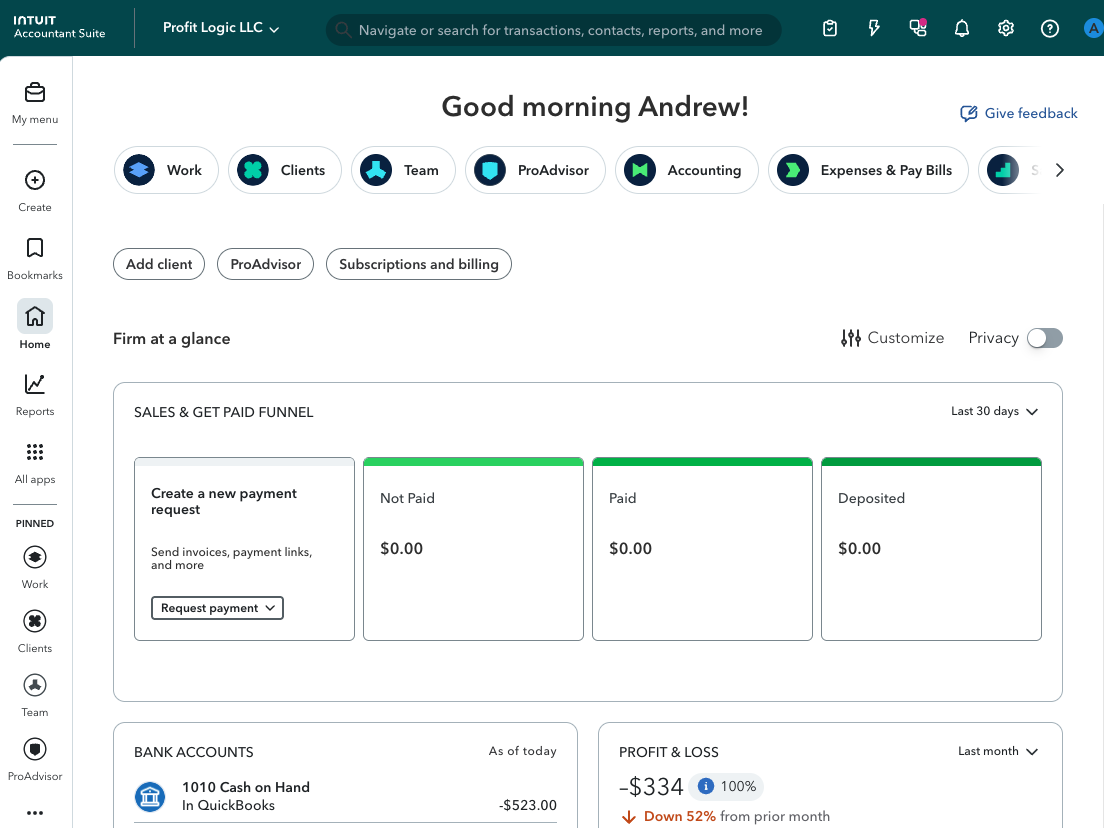Click the Subscriptions and billing button

click(418, 264)
